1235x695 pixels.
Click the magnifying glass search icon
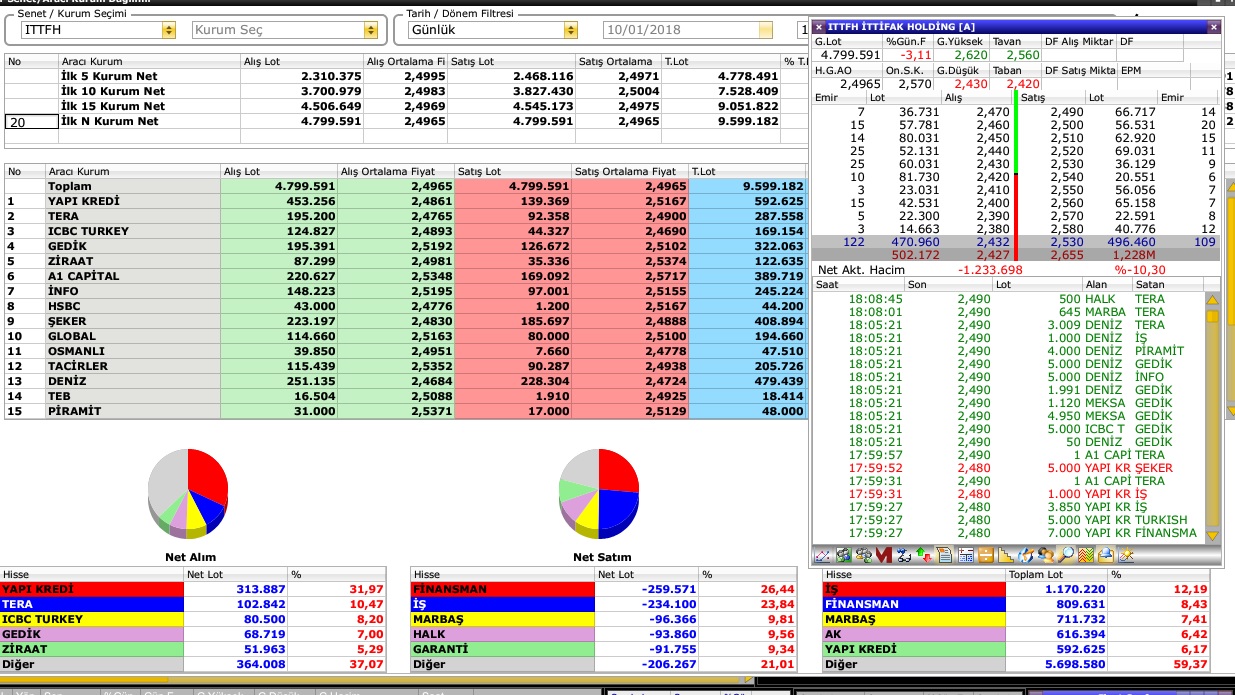coord(1065,555)
